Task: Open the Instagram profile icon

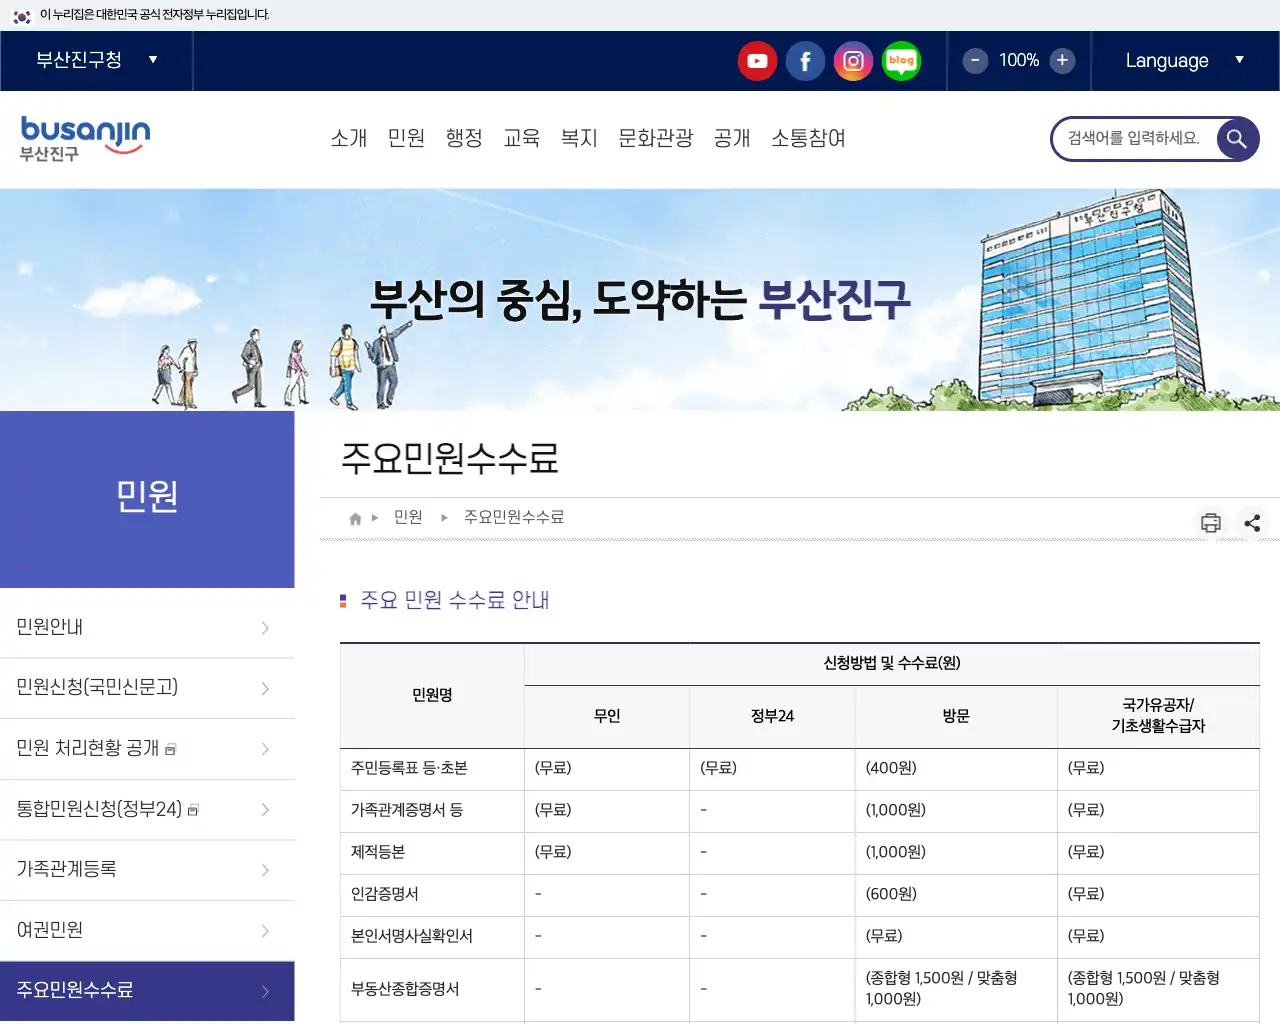Action: [x=853, y=61]
